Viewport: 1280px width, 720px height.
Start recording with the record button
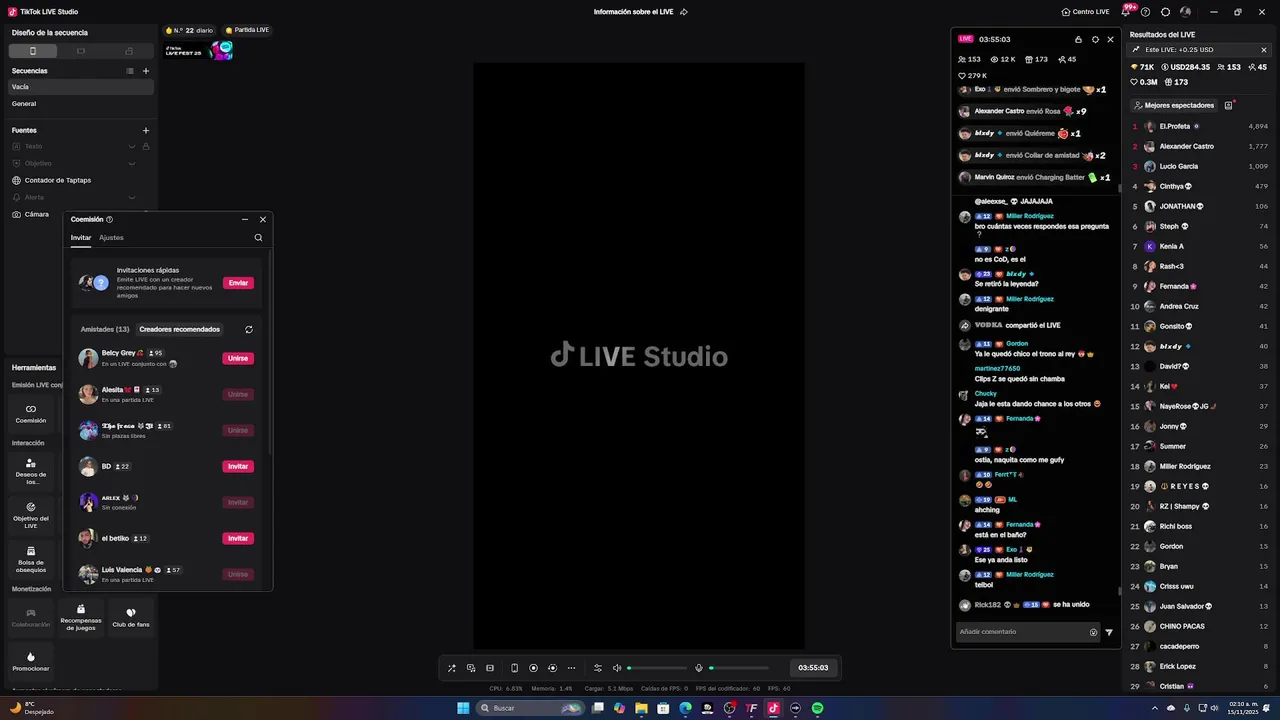[533, 668]
